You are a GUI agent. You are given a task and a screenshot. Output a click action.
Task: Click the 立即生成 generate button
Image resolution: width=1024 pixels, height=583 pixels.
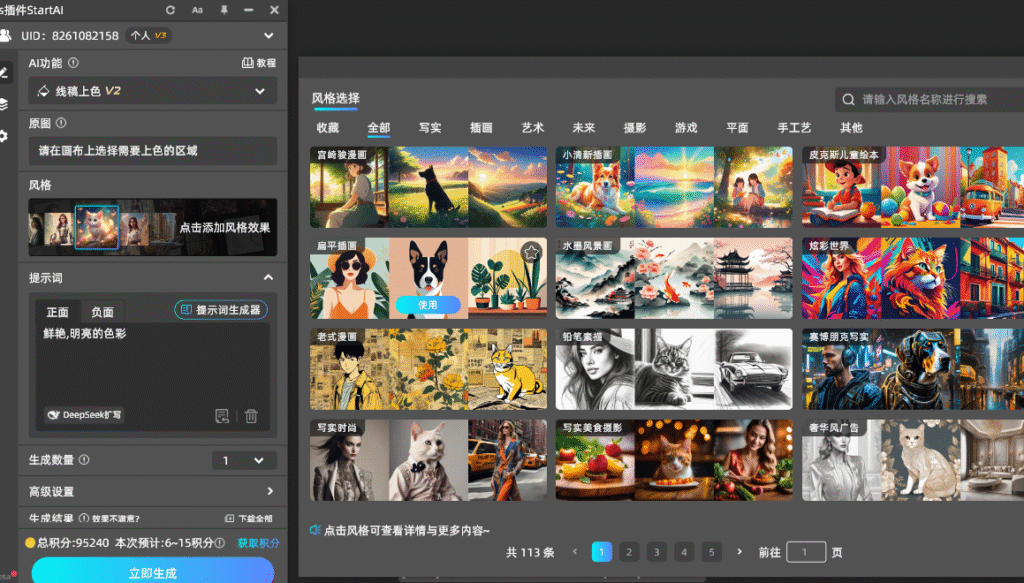[152, 572]
